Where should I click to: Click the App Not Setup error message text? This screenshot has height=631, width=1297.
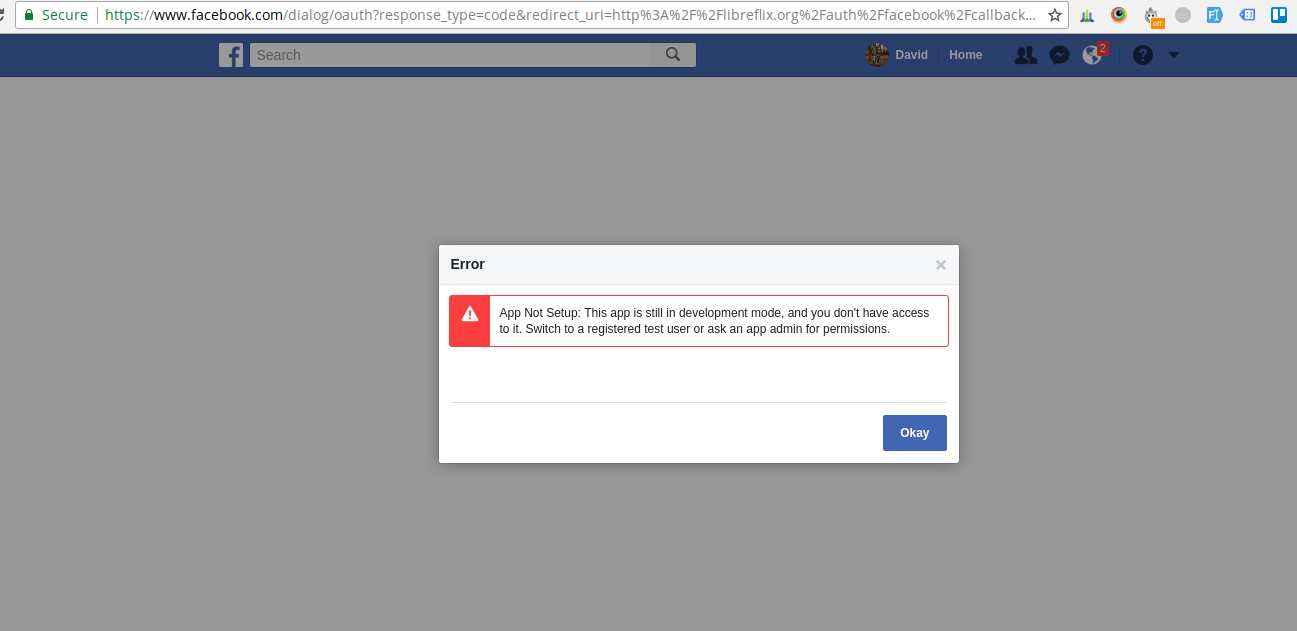pos(714,321)
